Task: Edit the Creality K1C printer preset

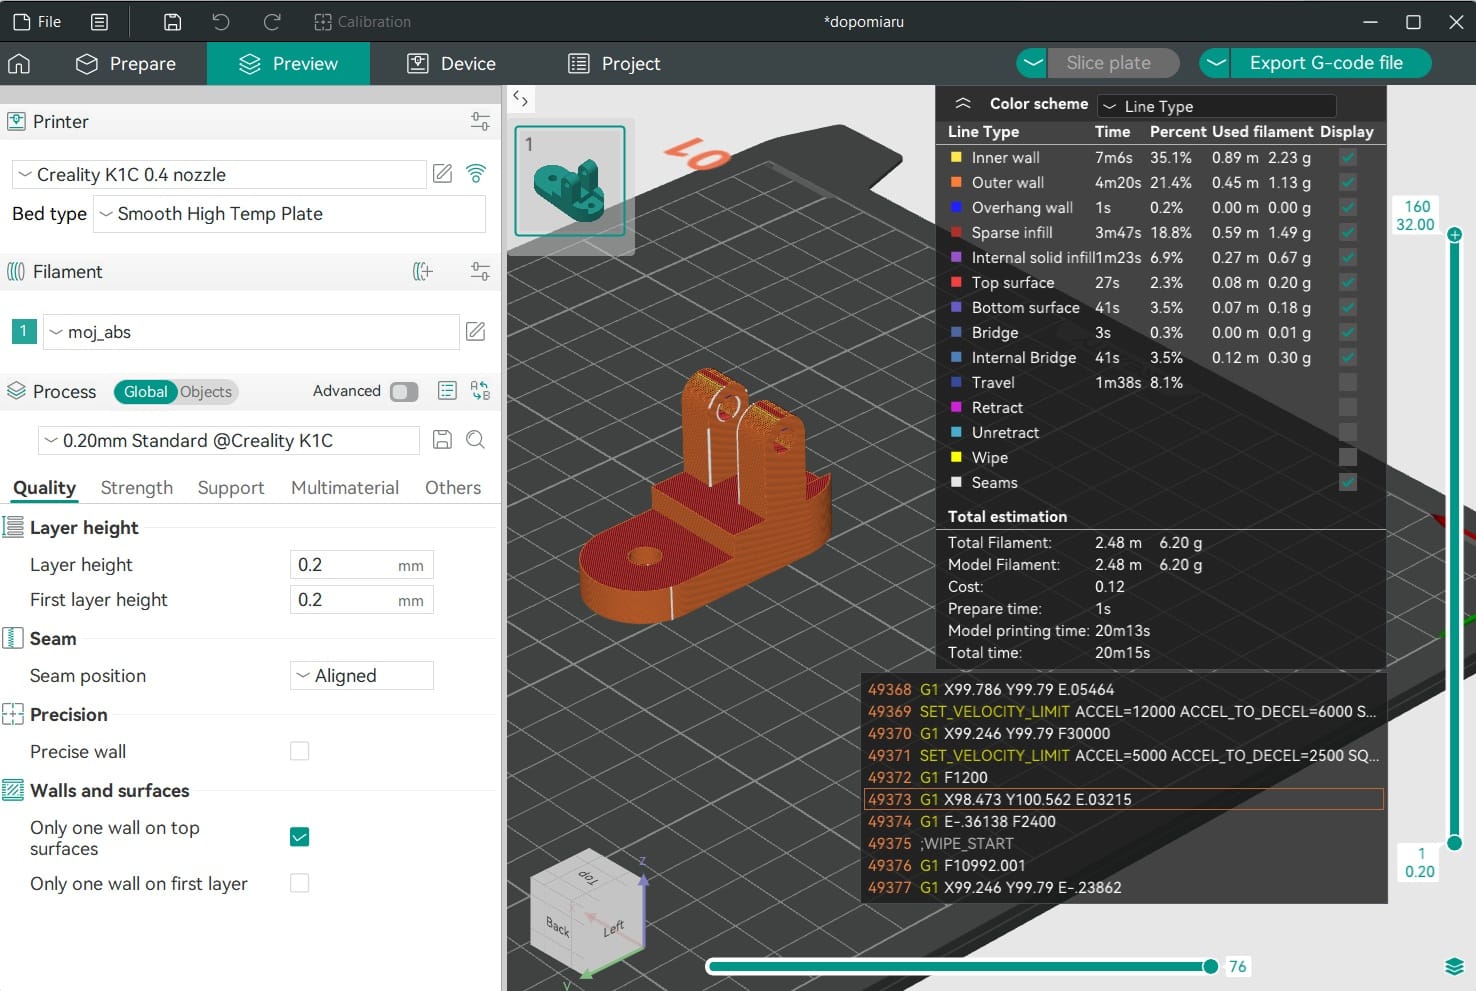Action: (442, 174)
